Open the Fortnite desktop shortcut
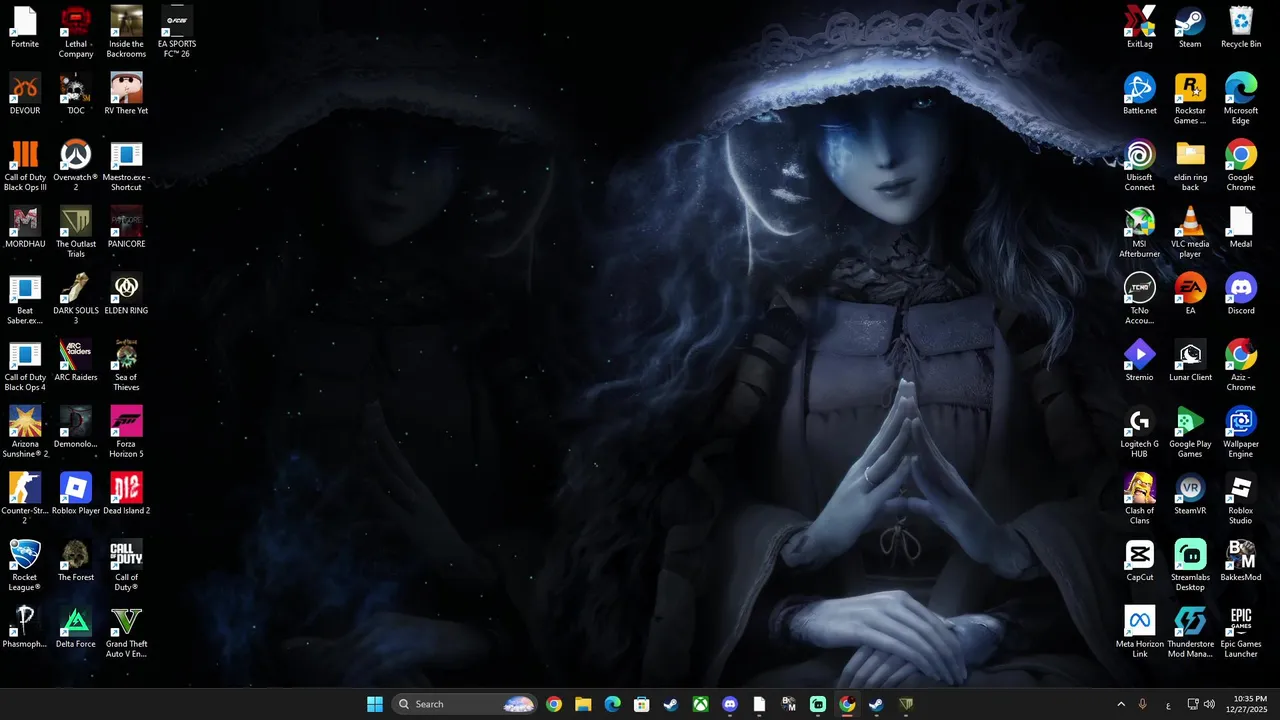The width and height of the screenshot is (1280, 720). pyautogui.click(x=25, y=28)
